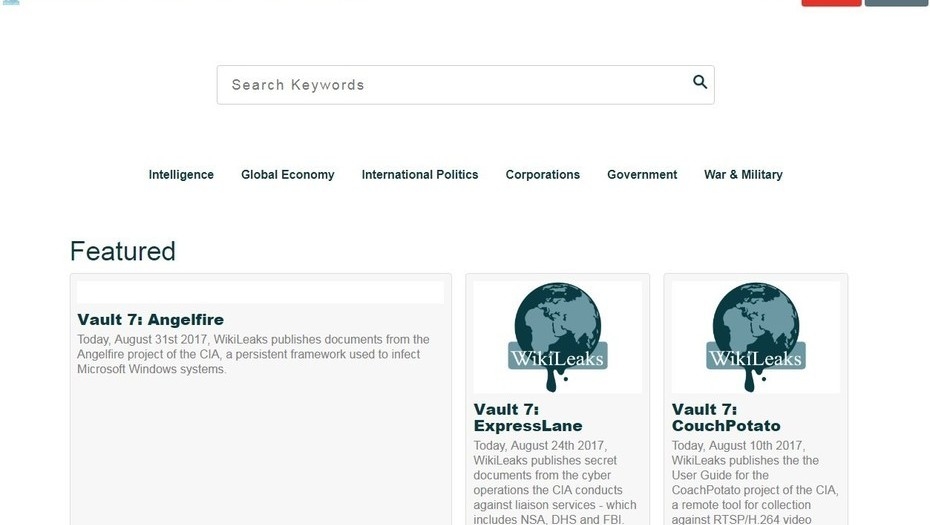Screen dimensions: 930x525
Task: Open the Vault 7: CouchPotato headline
Action: point(725,418)
